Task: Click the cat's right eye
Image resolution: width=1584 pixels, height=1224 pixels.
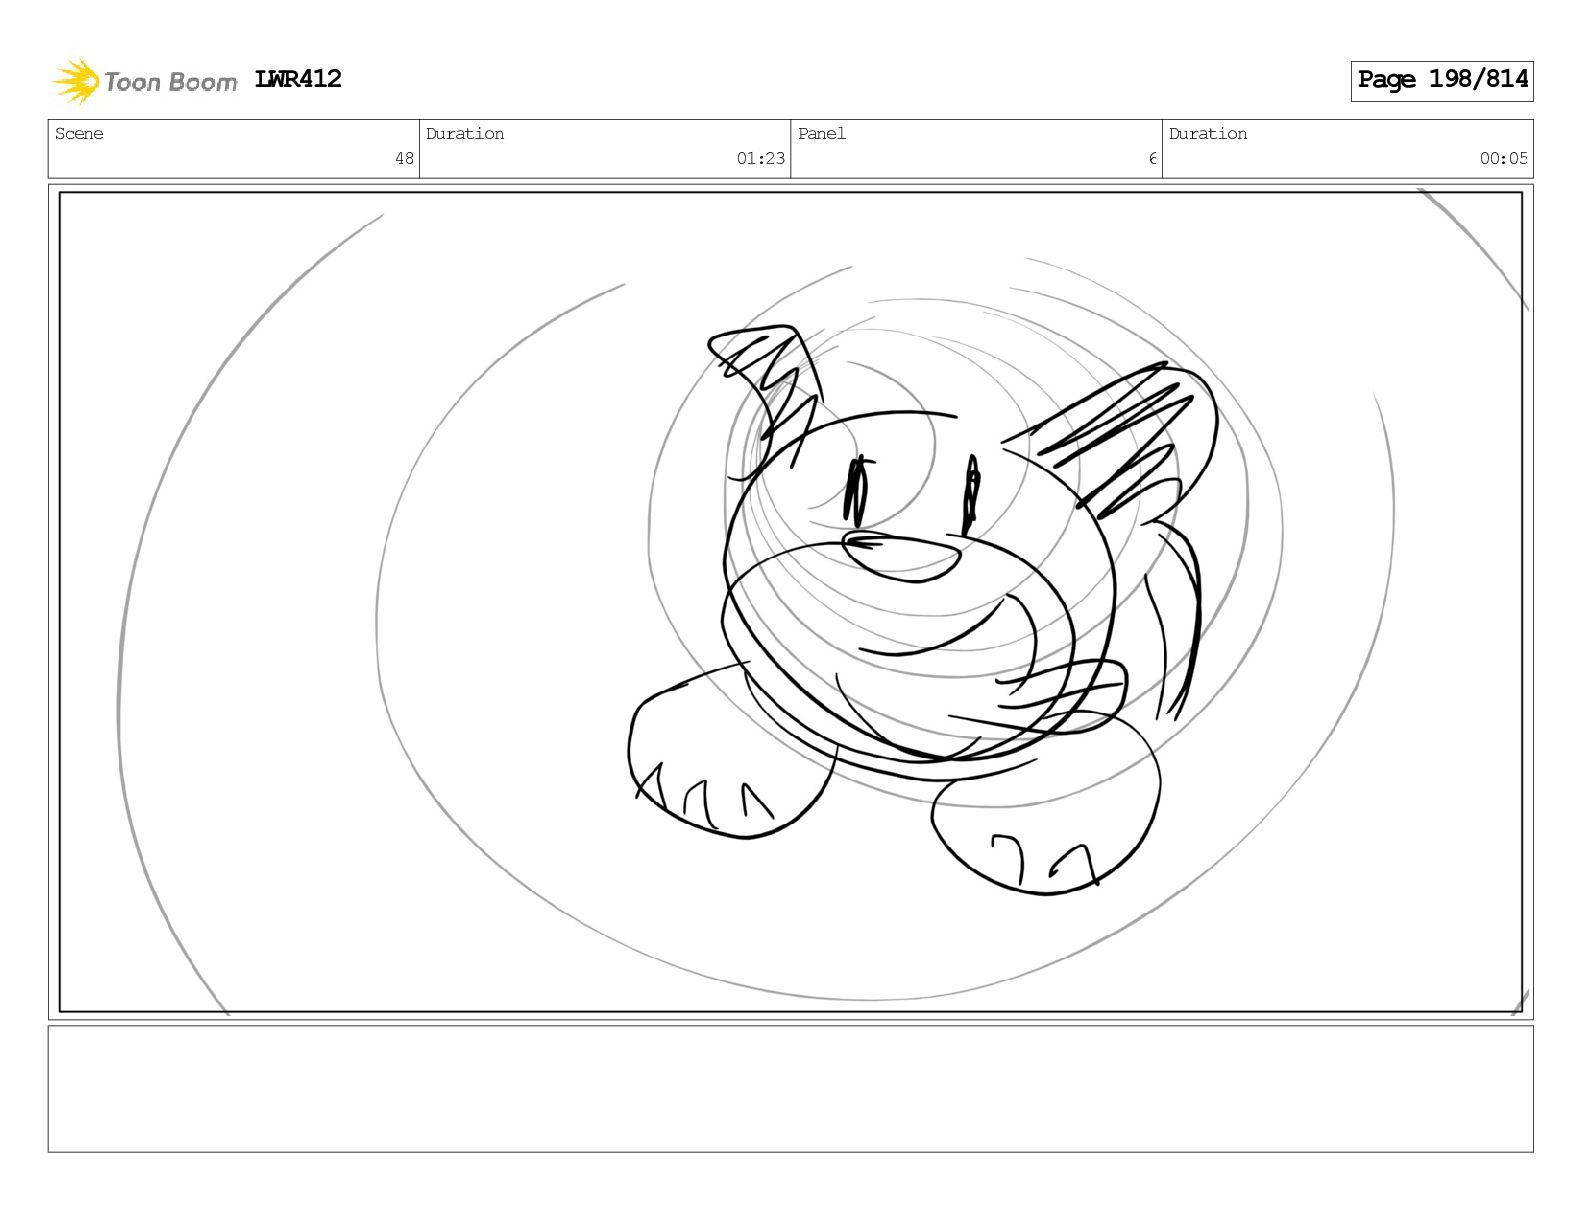Action: 971,496
